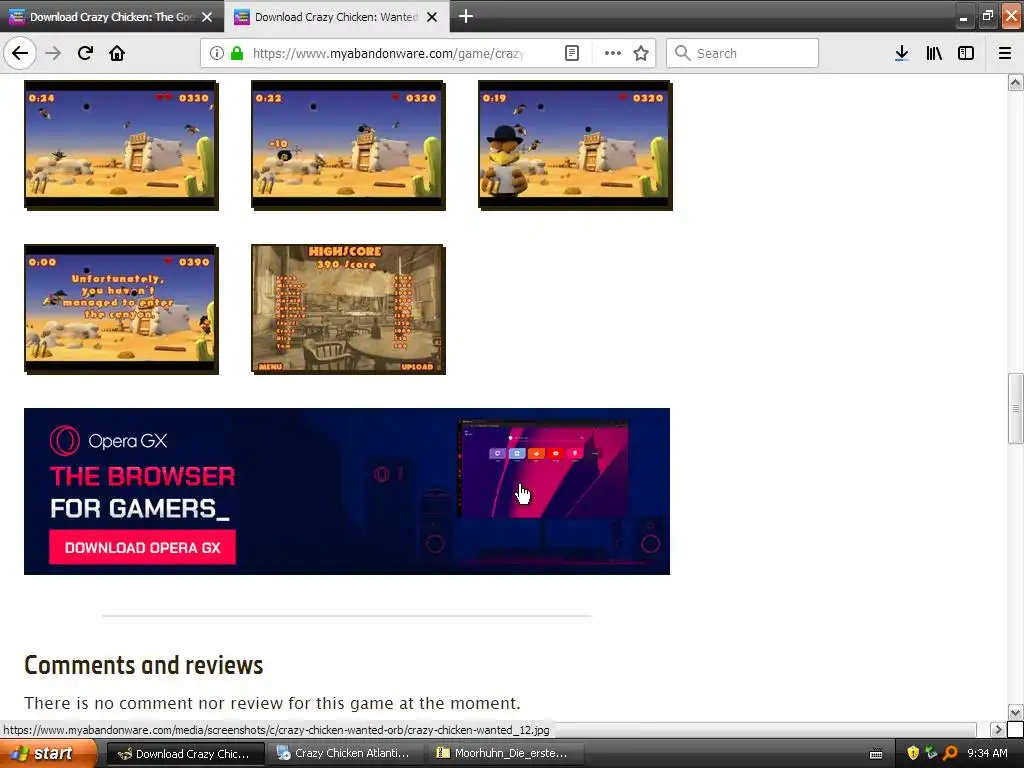View the Highscore 390 screenshot
The width and height of the screenshot is (1024, 768).
point(348,309)
